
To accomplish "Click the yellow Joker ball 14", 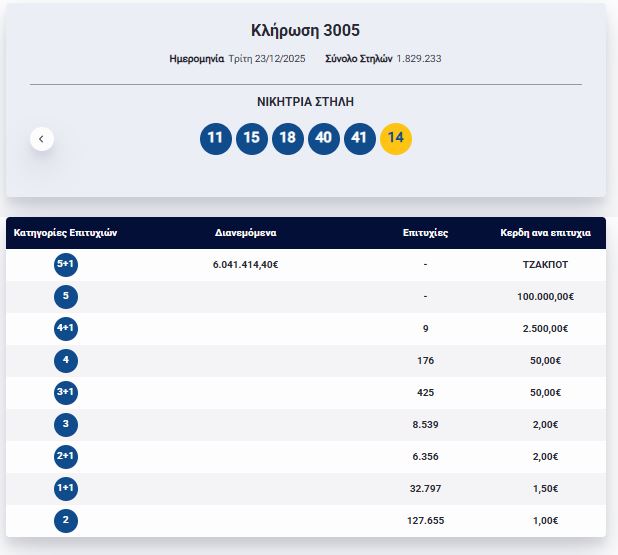I will pyautogui.click(x=395, y=139).
